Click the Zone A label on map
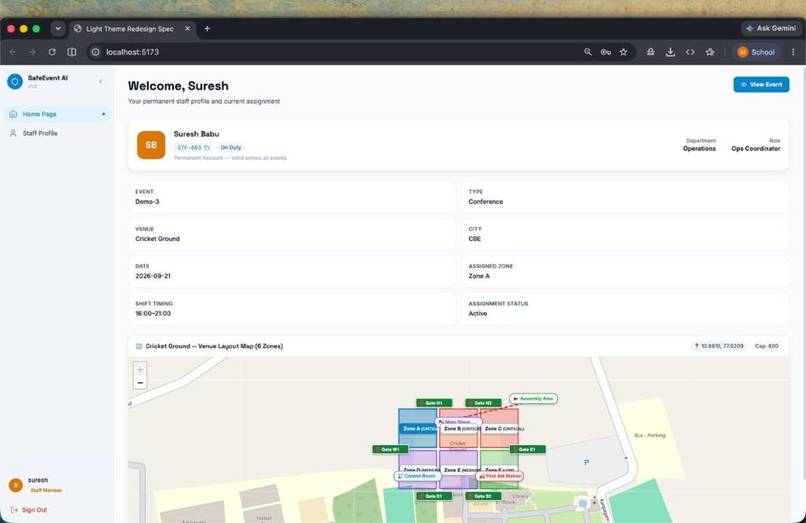 418,428
